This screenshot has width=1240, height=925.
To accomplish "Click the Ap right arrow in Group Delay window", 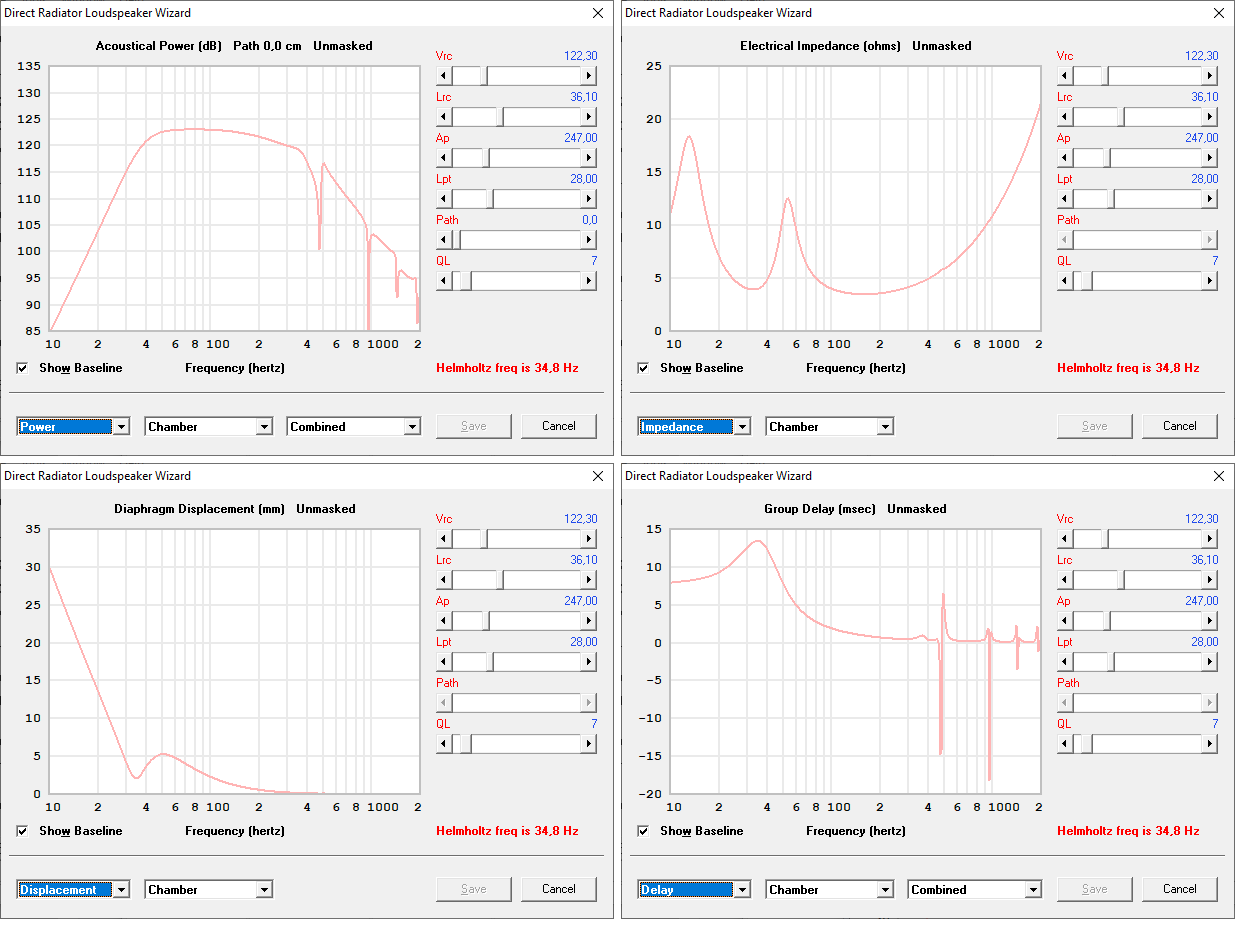I will [x=1210, y=621].
